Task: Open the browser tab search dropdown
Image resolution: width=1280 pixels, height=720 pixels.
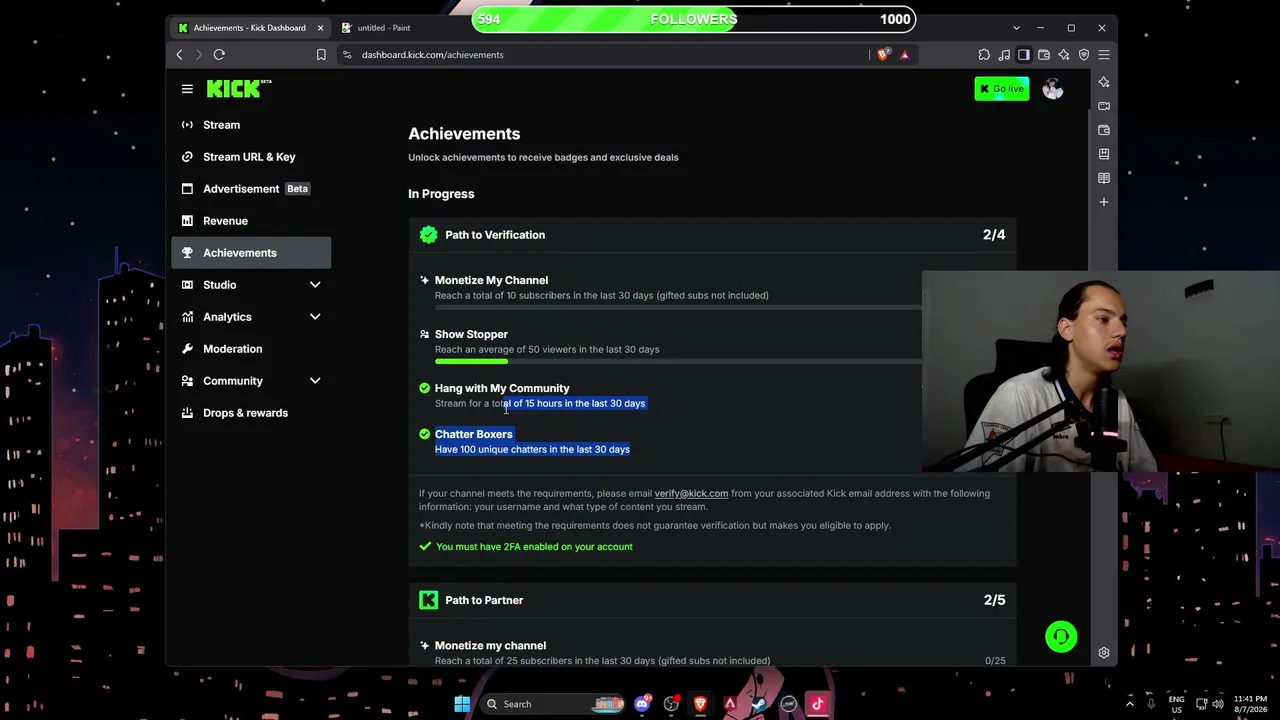Action: click(x=1016, y=28)
